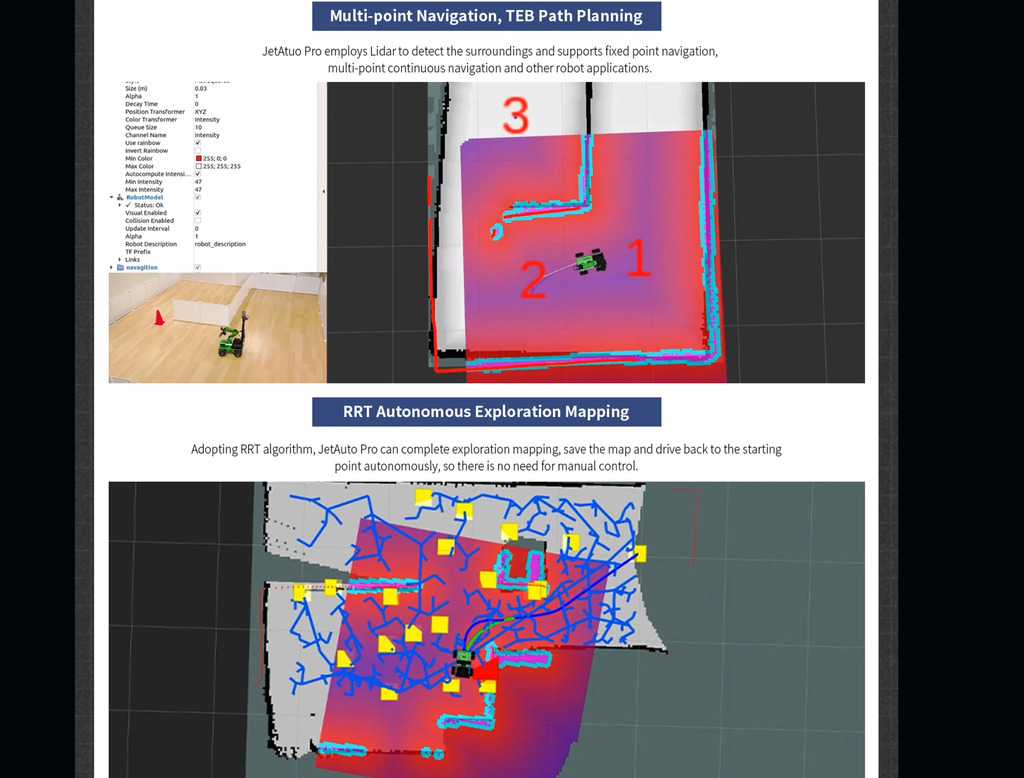The height and width of the screenshot is (778, 1024).
Task: Click the RobotModel display icon
Action: click(x=120, y=197)
